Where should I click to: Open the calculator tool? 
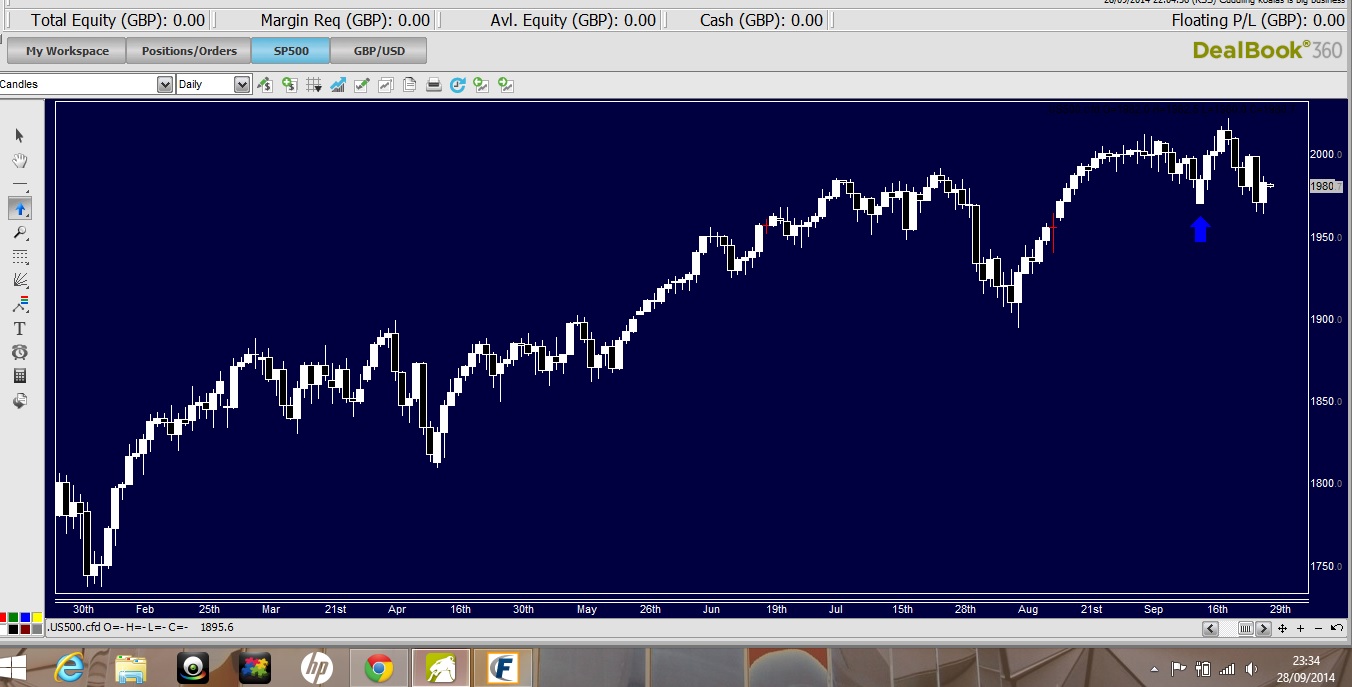(20, 376)
